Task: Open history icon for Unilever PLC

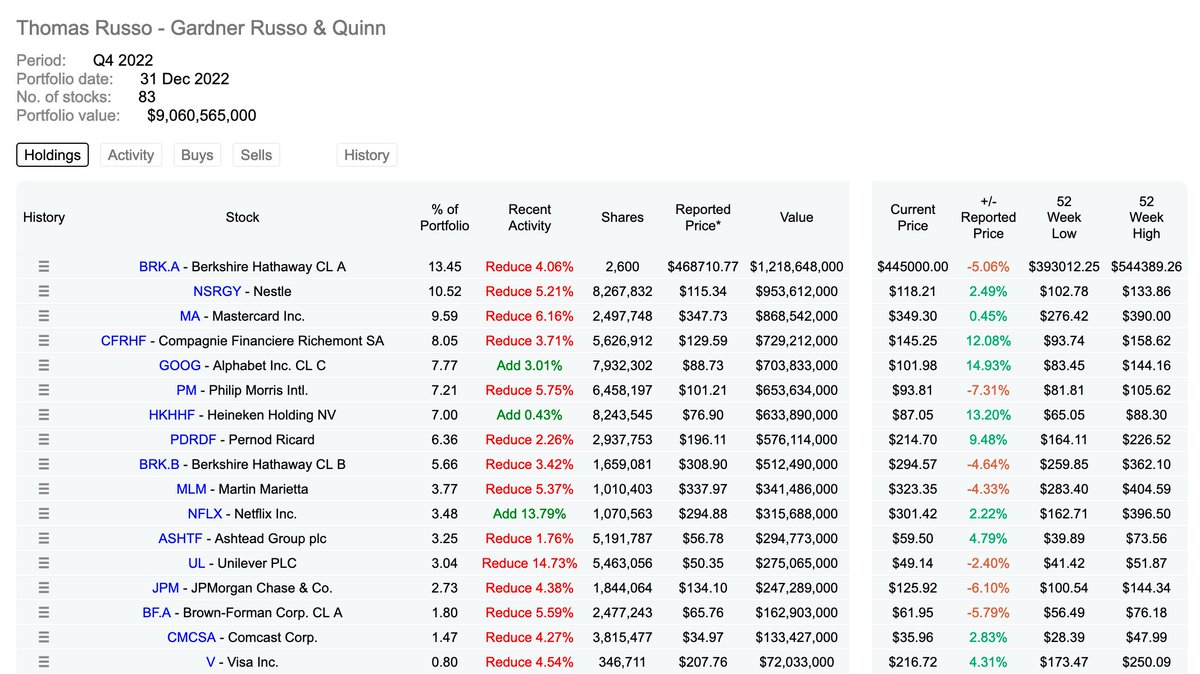Action: (44, 563)
